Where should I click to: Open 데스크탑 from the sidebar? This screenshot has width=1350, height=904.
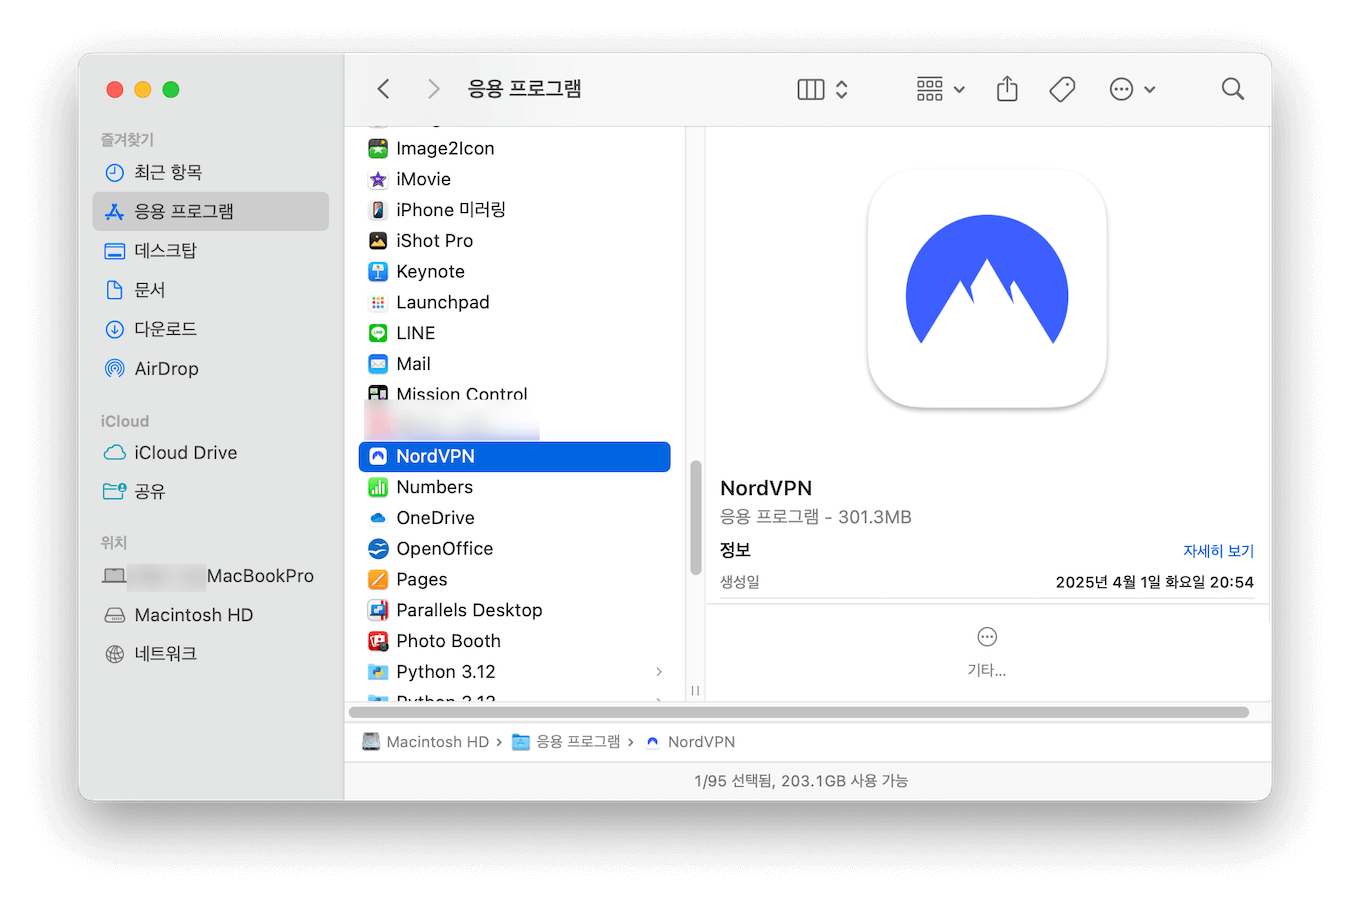(211, 250)
